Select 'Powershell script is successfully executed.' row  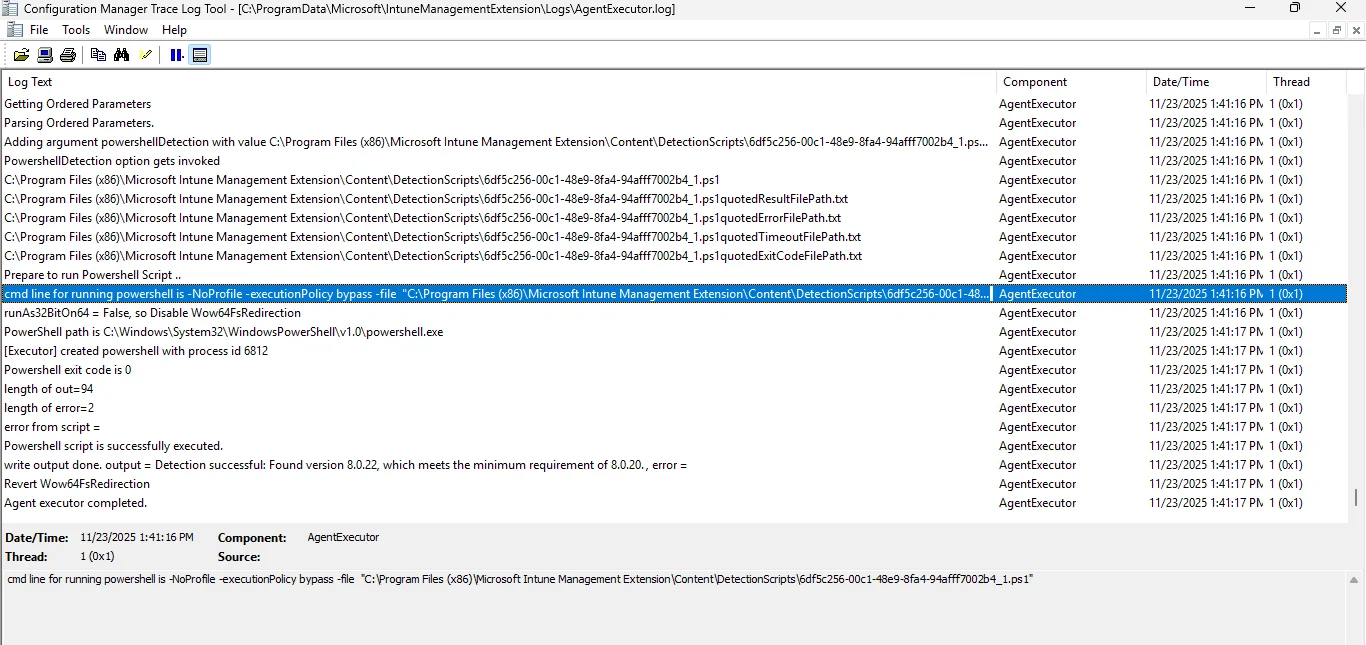(674, 446)
